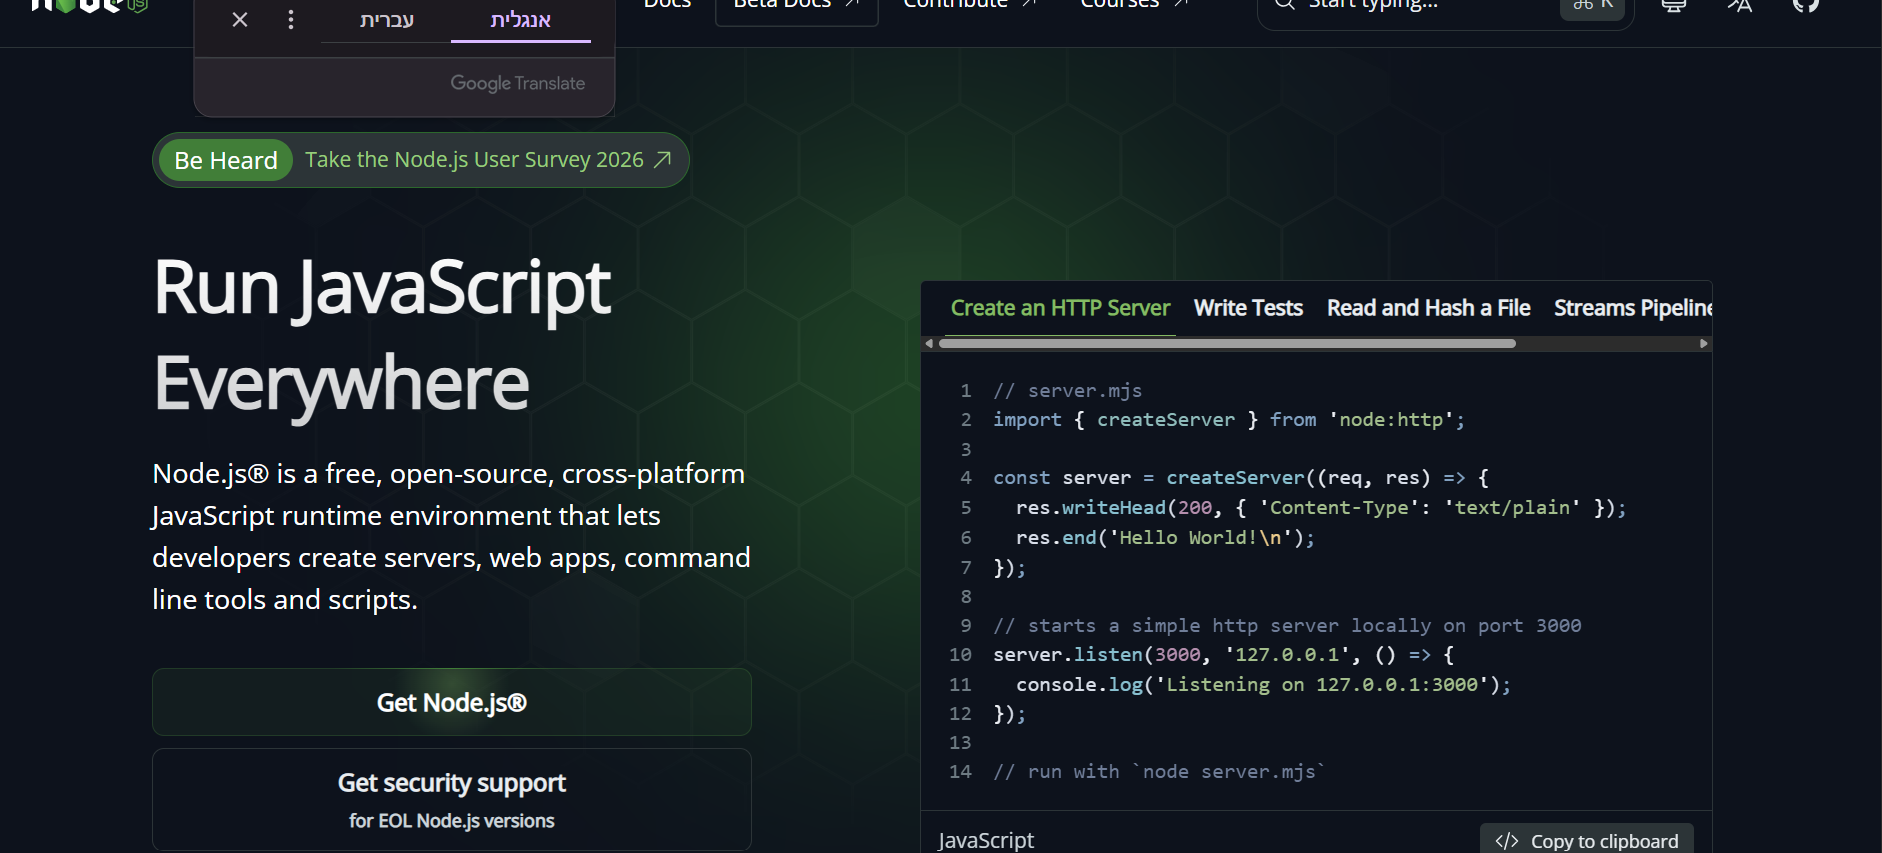Toggle the site theme monitor icon
The height and width of the screenshot is (853, 1882).
point(1674,6)
